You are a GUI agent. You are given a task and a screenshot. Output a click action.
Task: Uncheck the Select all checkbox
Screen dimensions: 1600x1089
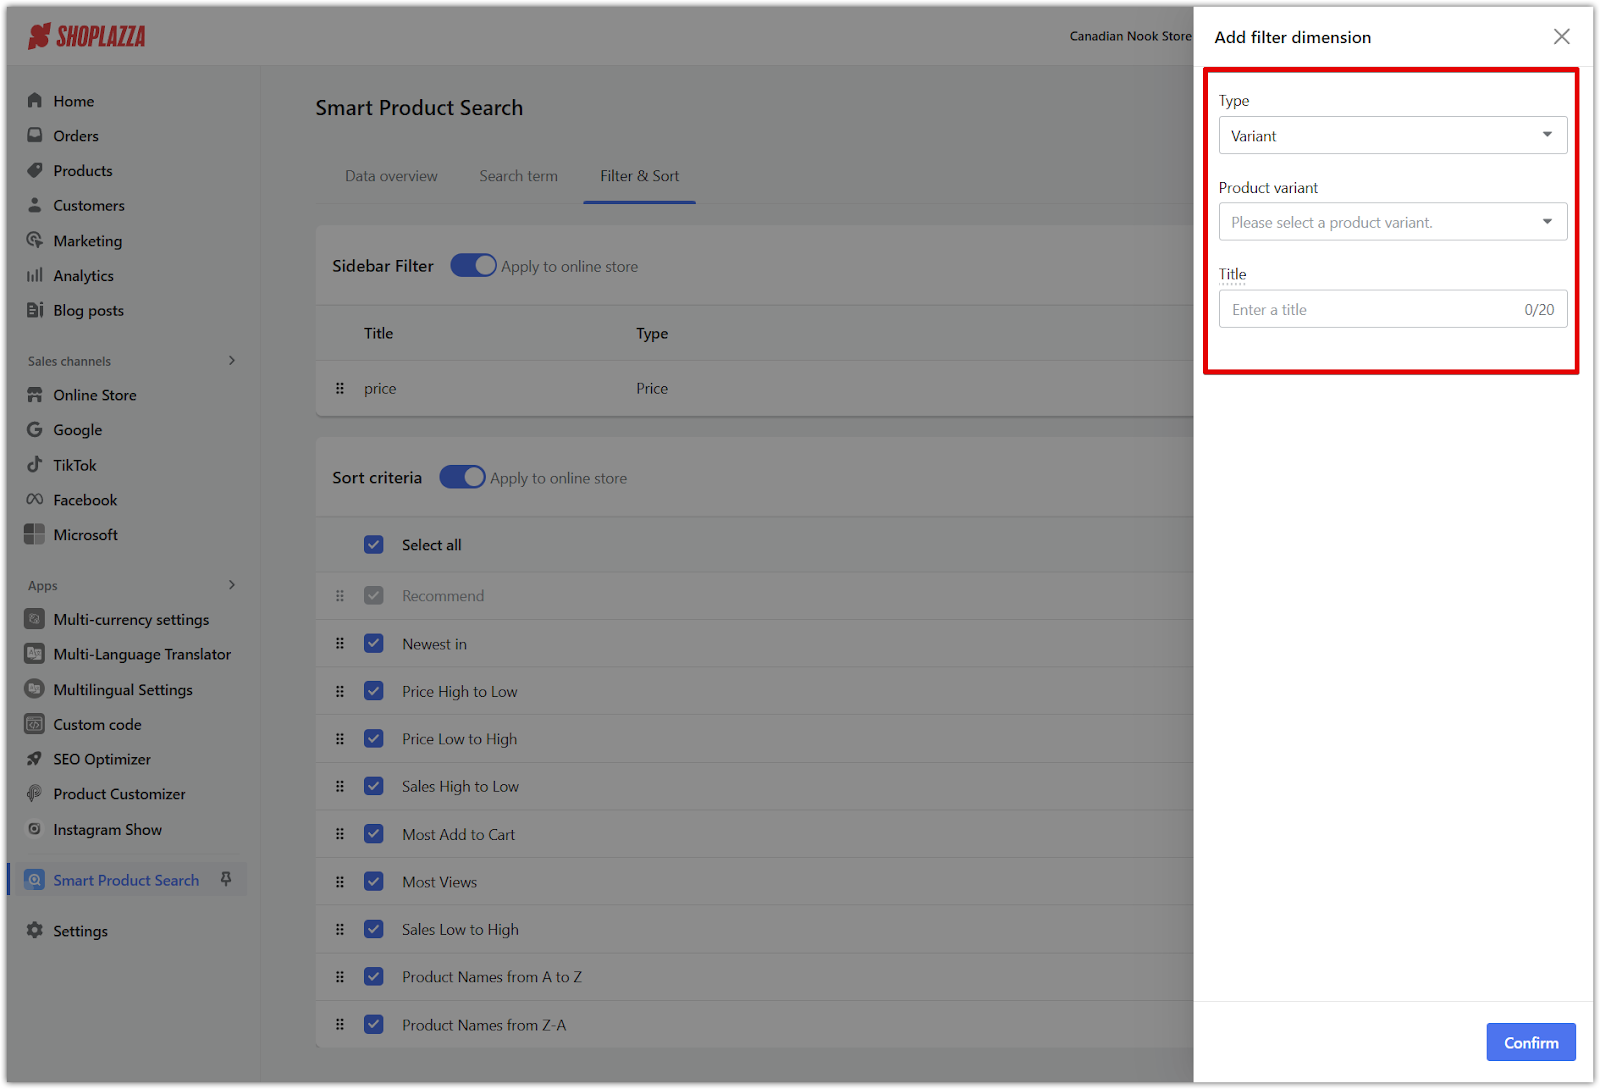click(374, 545)
